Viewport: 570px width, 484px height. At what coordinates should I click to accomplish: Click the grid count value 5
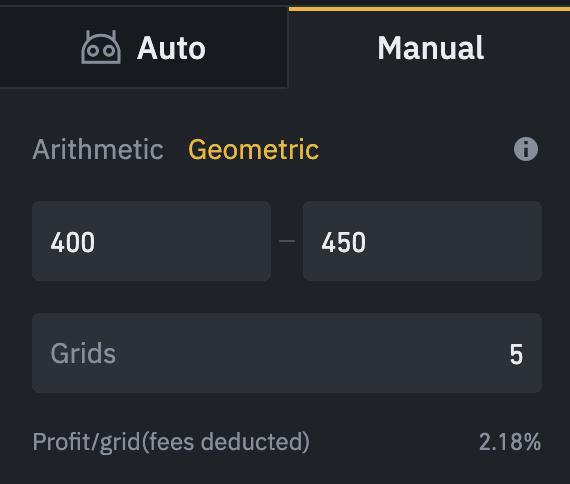pyautogui.click(x=516, y=354)
